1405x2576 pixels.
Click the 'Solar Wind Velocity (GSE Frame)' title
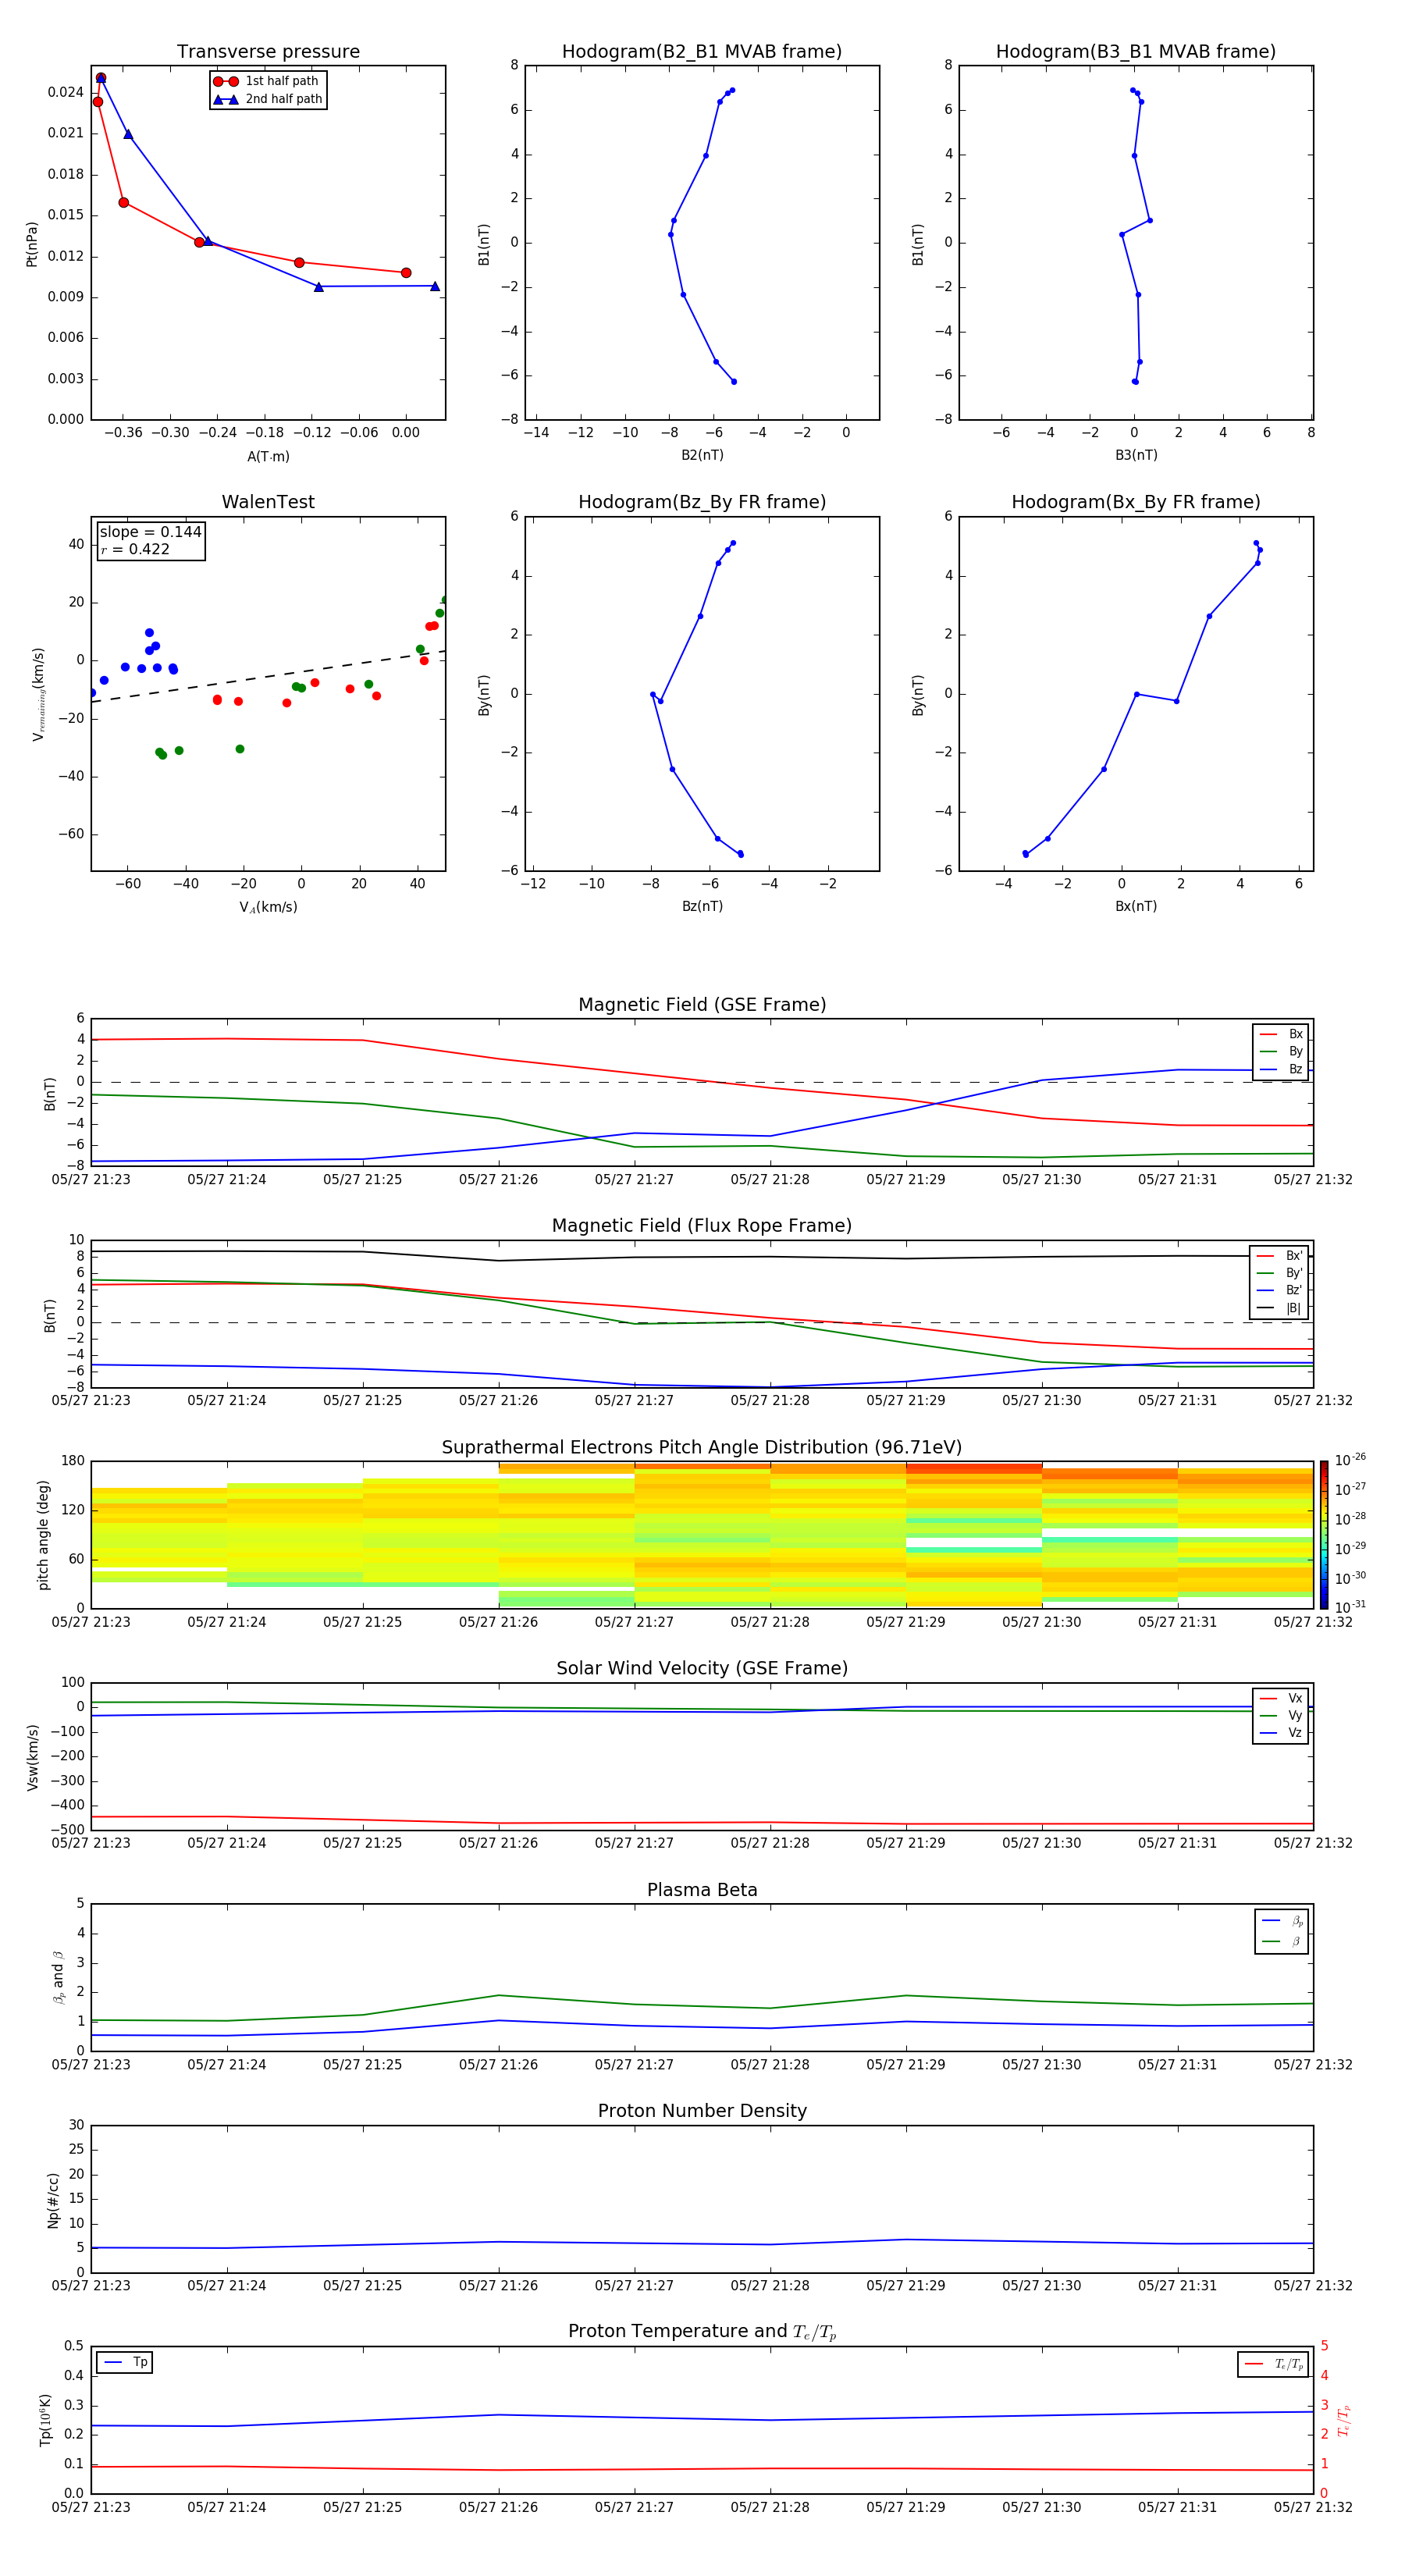tap(702, 1669)
